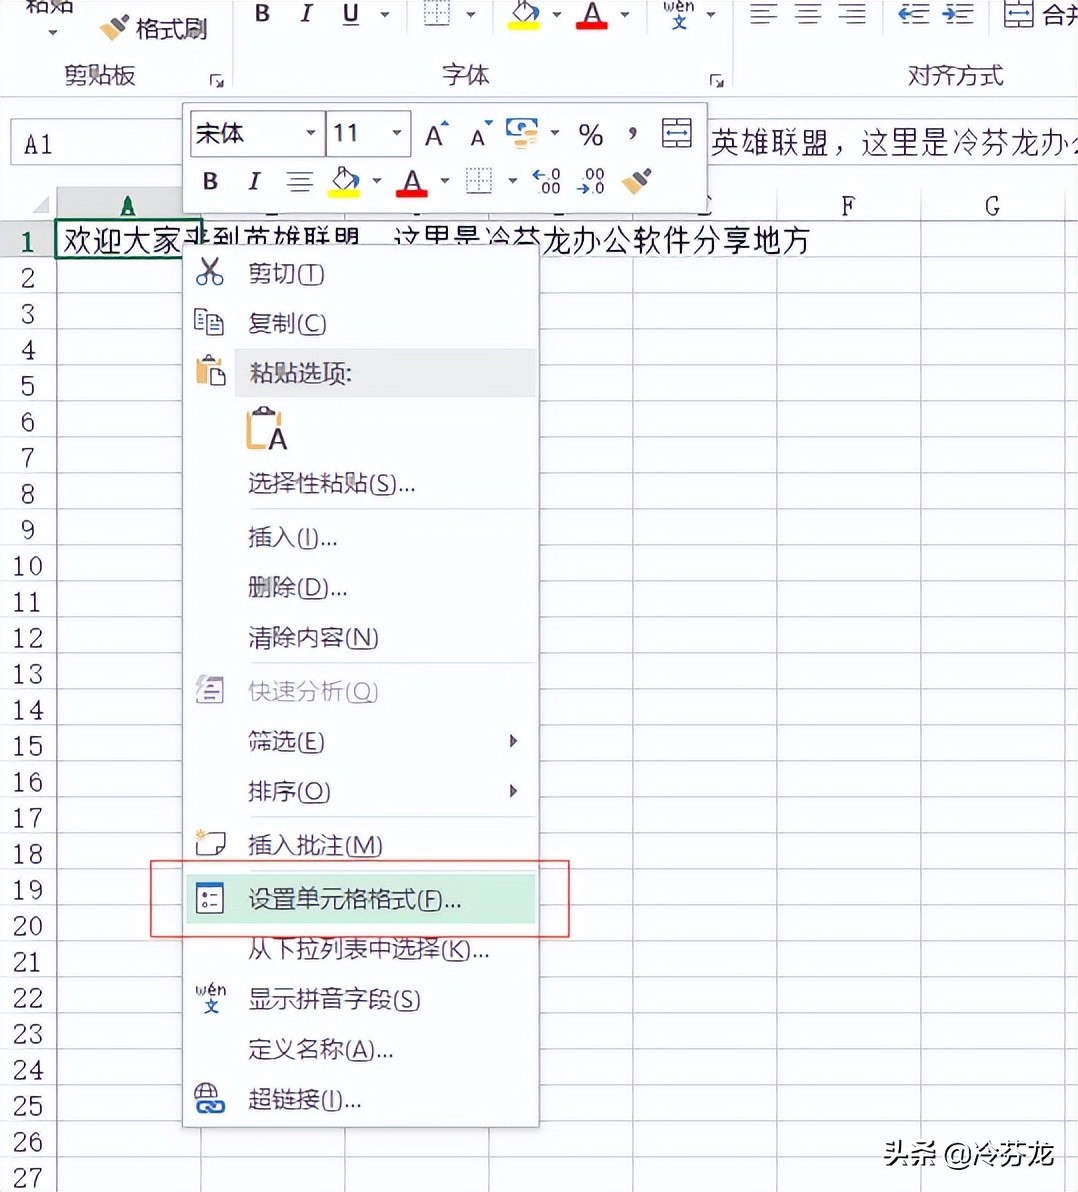
Task: Expand the Sort 排序(O) submenu
Action: [361, 791]
